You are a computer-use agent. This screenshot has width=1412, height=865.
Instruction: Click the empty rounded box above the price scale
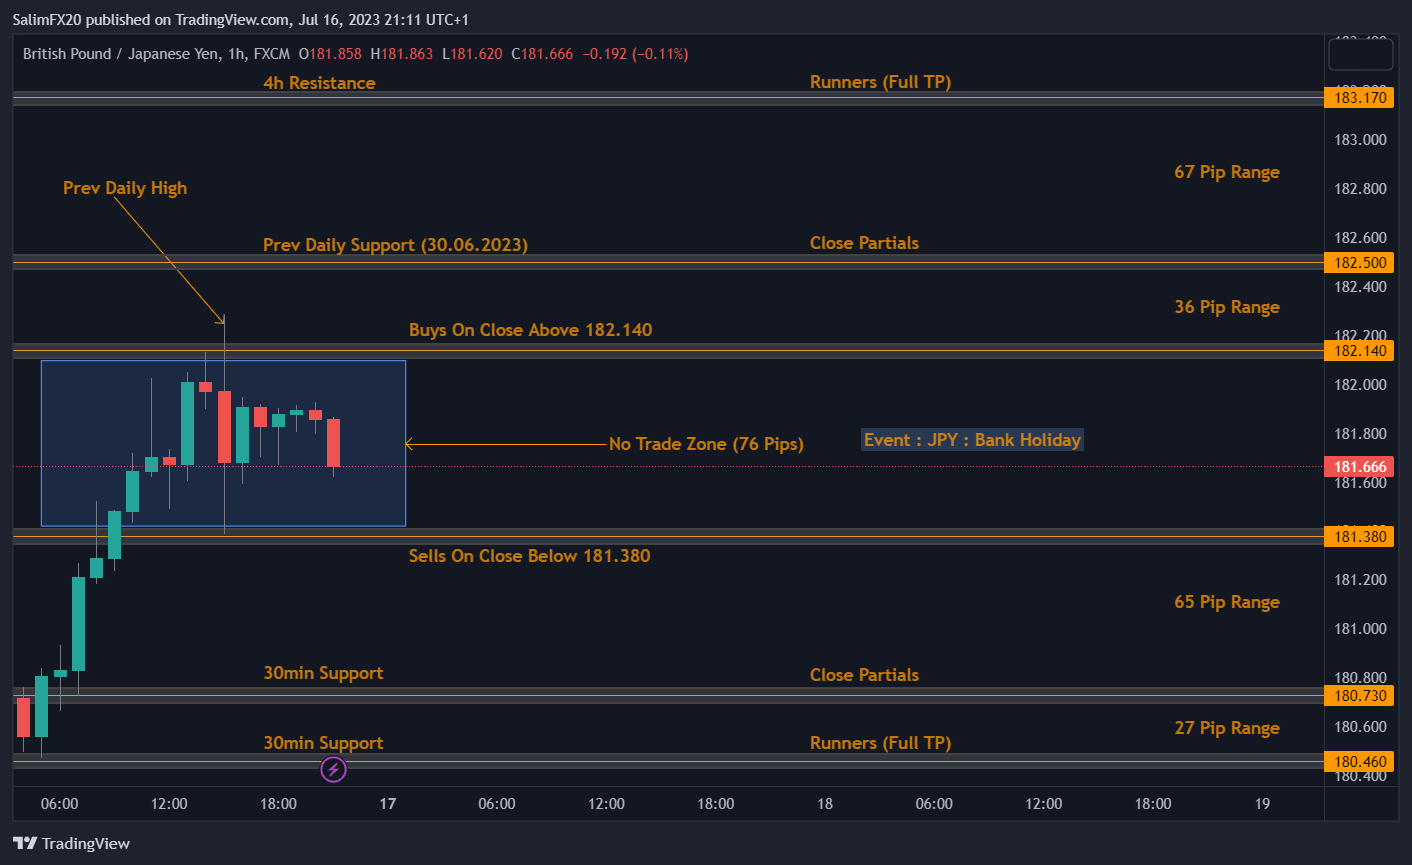(1360, 54)
